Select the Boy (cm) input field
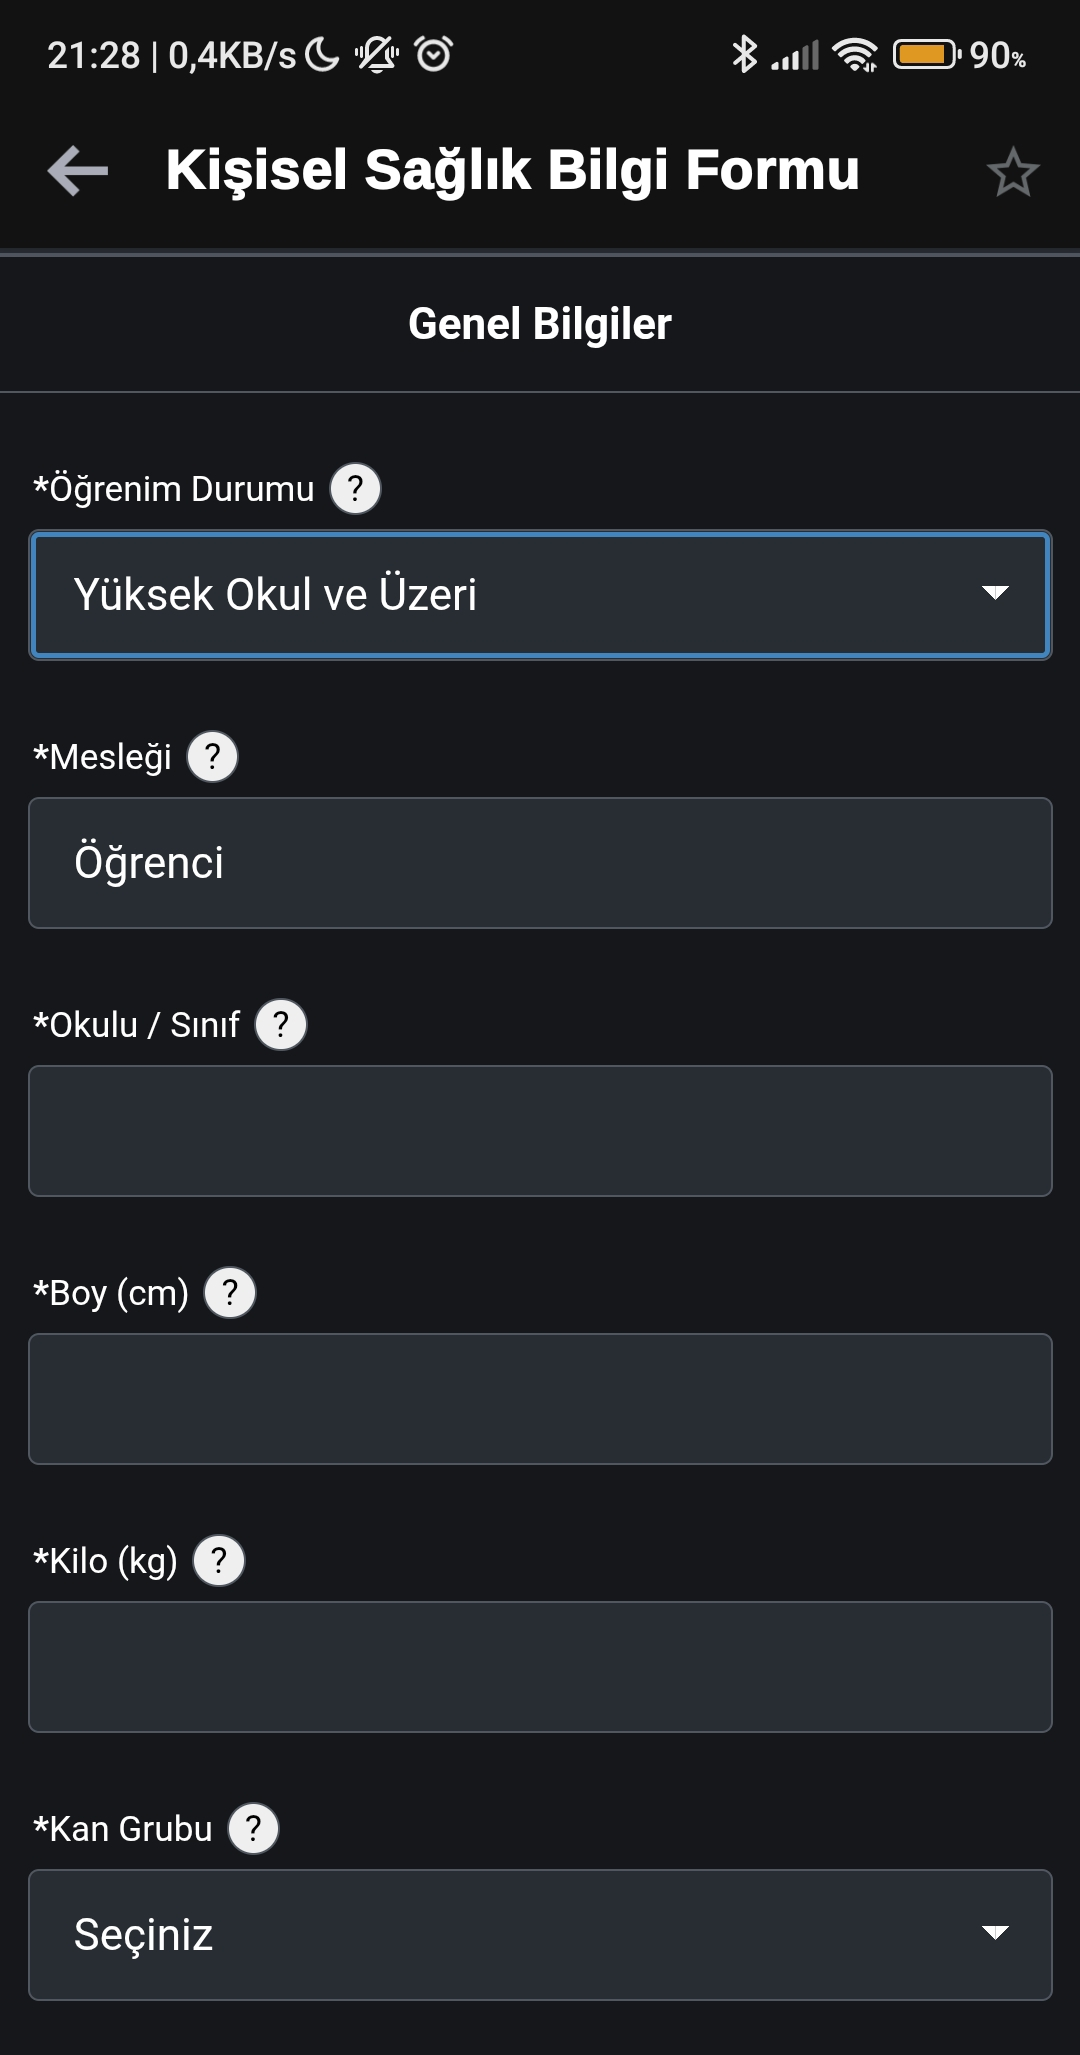 [x=540, y=1399]
